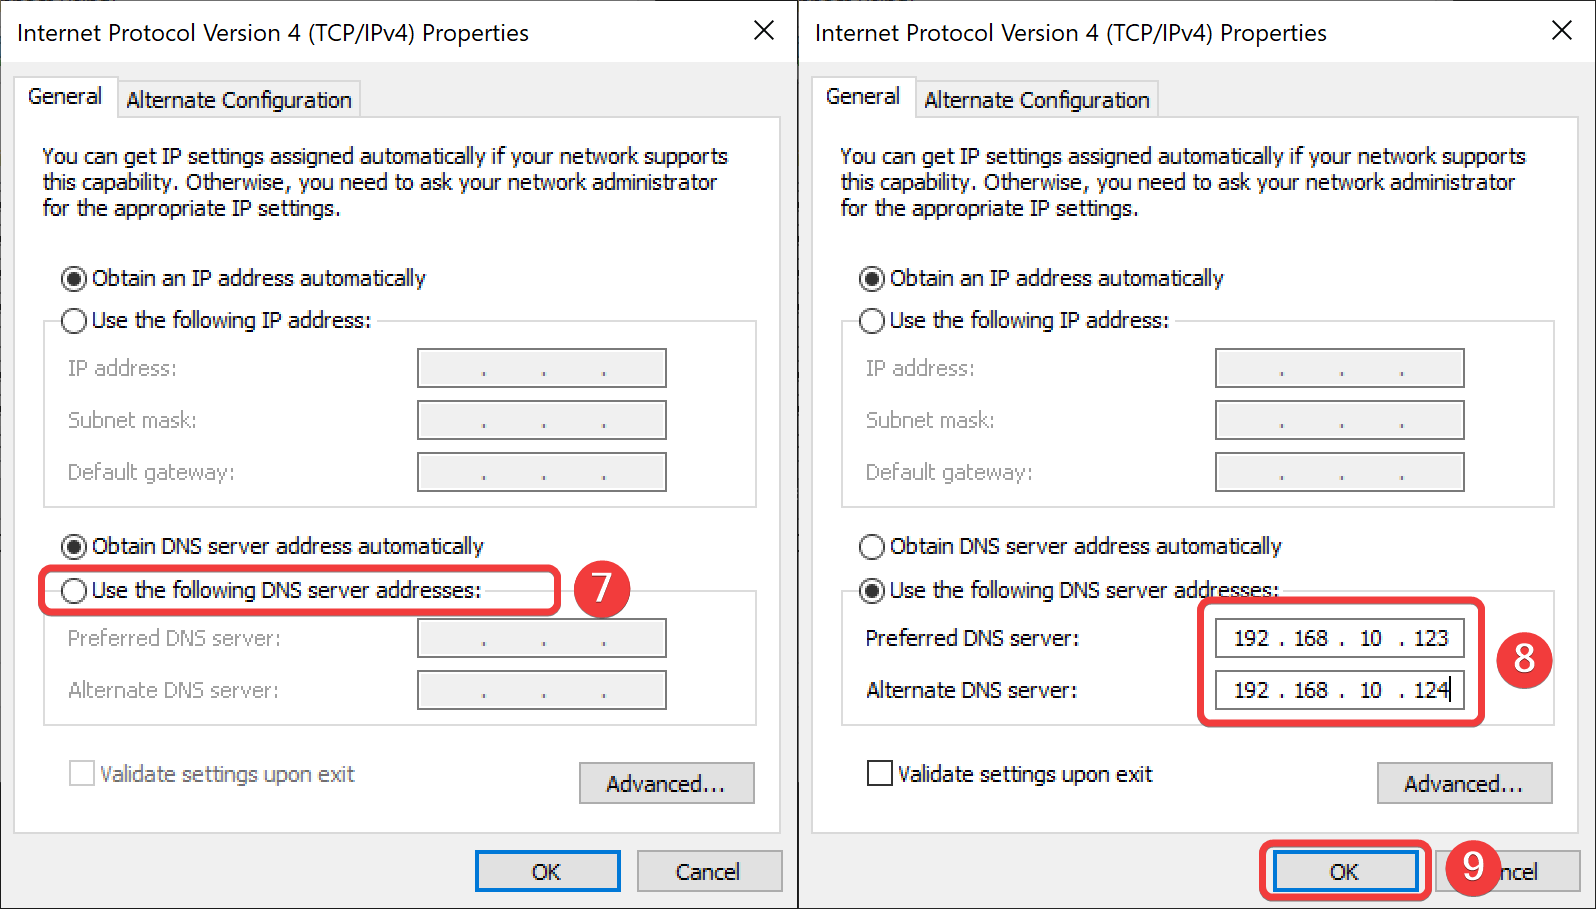Open Alternate Configuration tab in right dialog
This screenshot has width=1596, height=909.
pyautogui.click(x=1037, y=100)
